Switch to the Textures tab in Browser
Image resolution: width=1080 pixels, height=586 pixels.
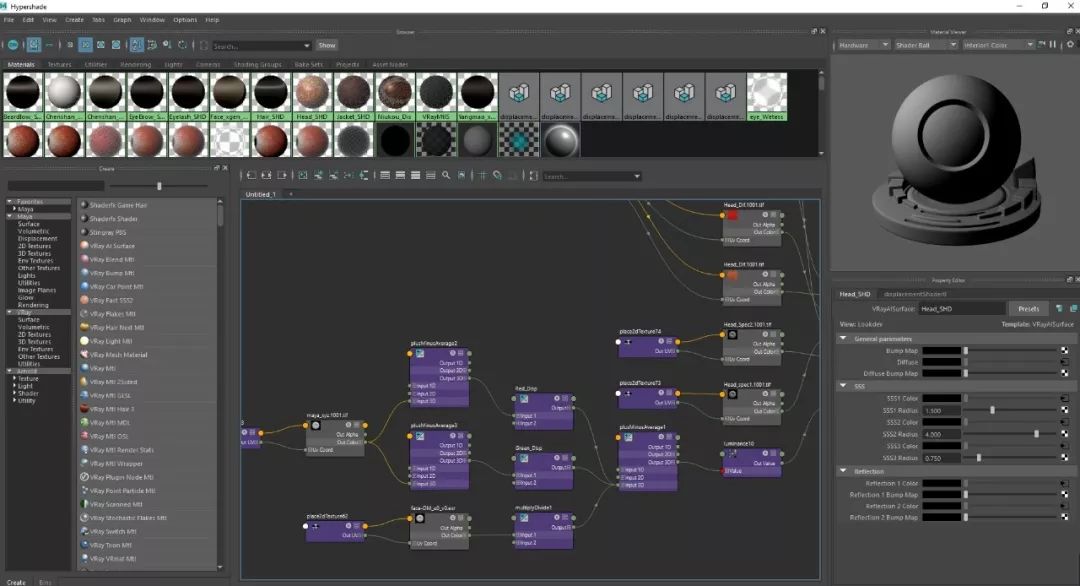click(x=59, y=65)
